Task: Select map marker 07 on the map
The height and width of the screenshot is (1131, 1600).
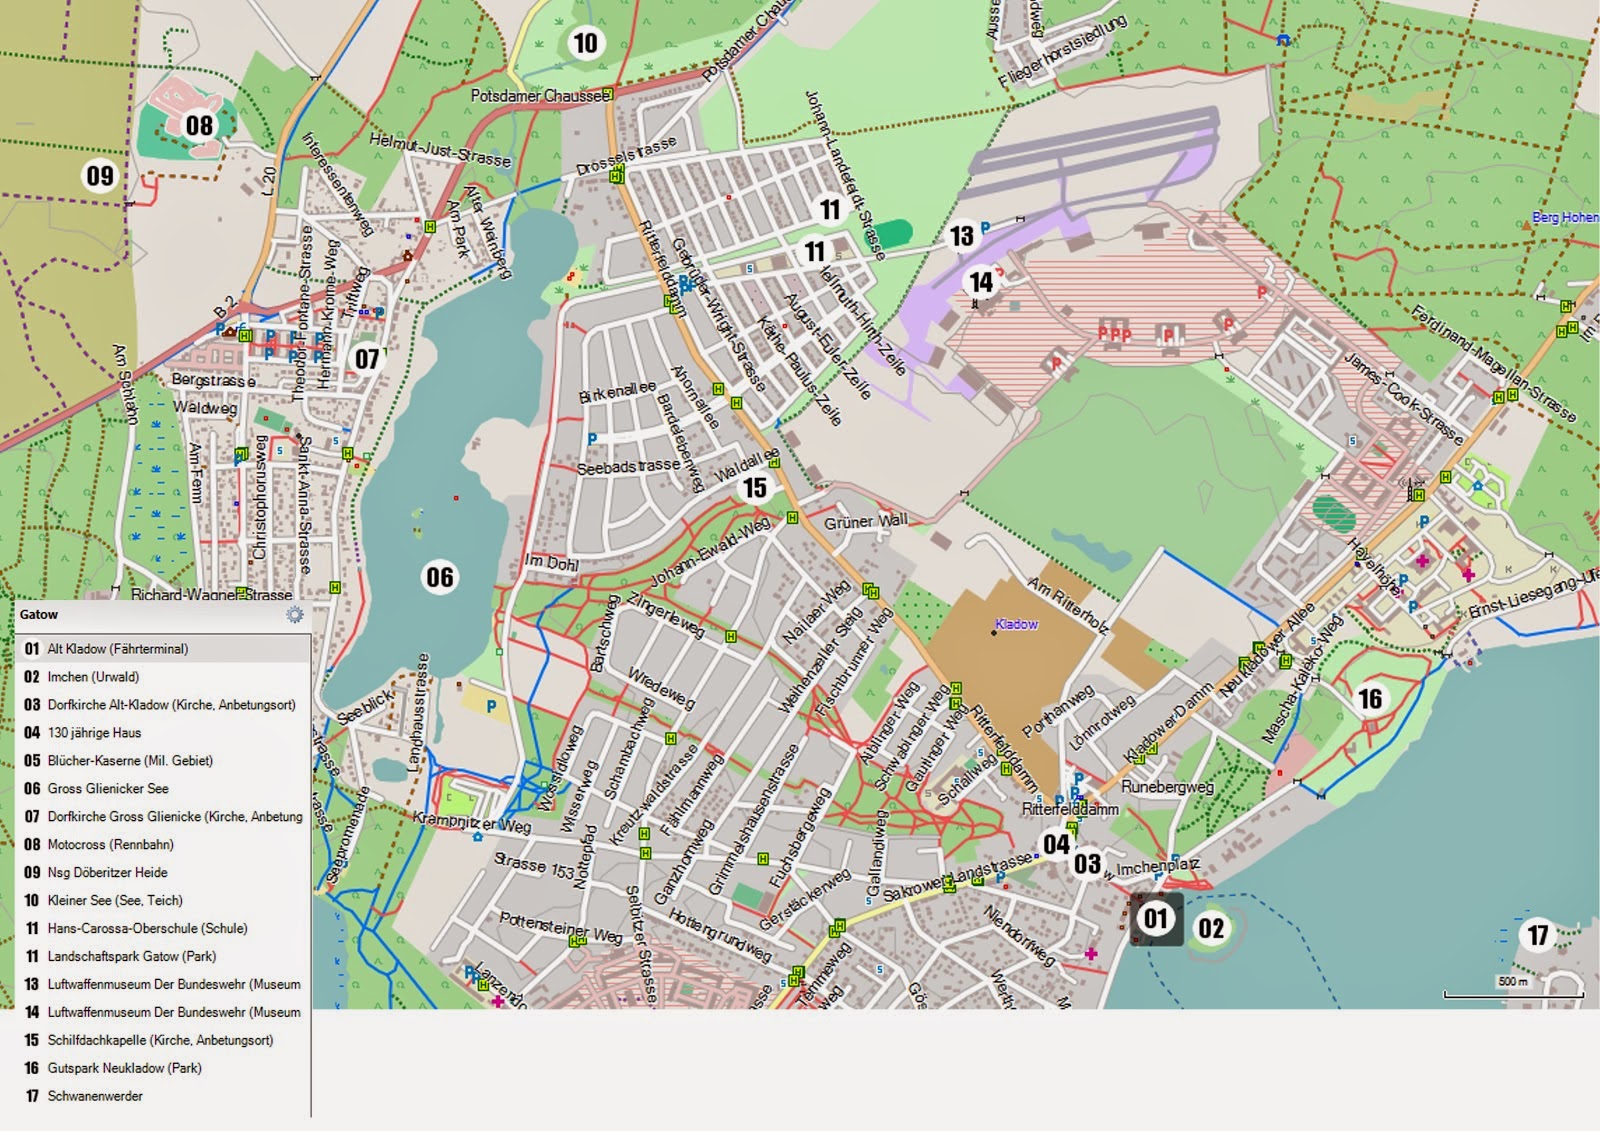Action: 367,359
